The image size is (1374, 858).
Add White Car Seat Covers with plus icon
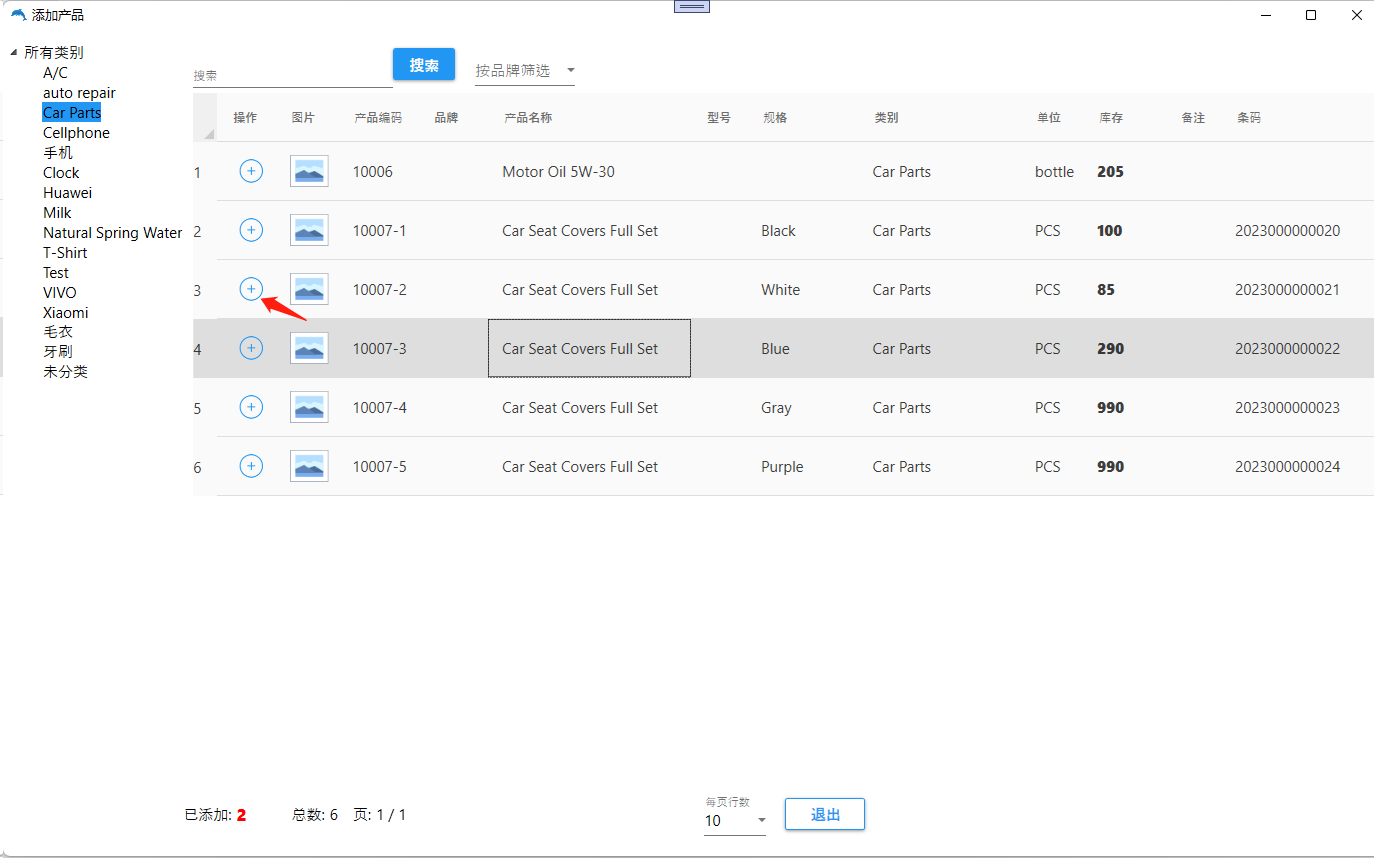251,289
